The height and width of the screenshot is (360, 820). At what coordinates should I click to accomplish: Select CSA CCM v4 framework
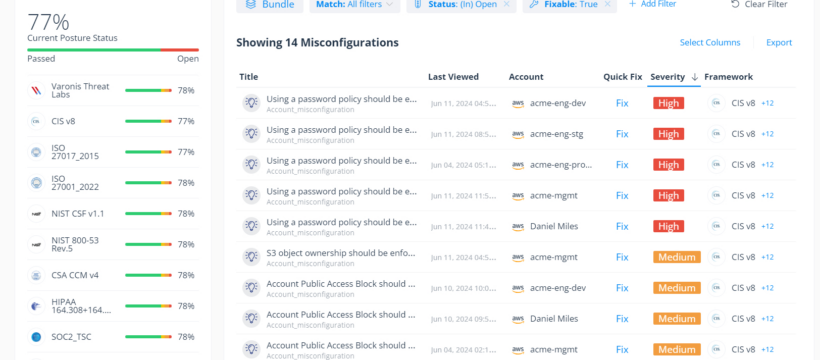[113, 275]
